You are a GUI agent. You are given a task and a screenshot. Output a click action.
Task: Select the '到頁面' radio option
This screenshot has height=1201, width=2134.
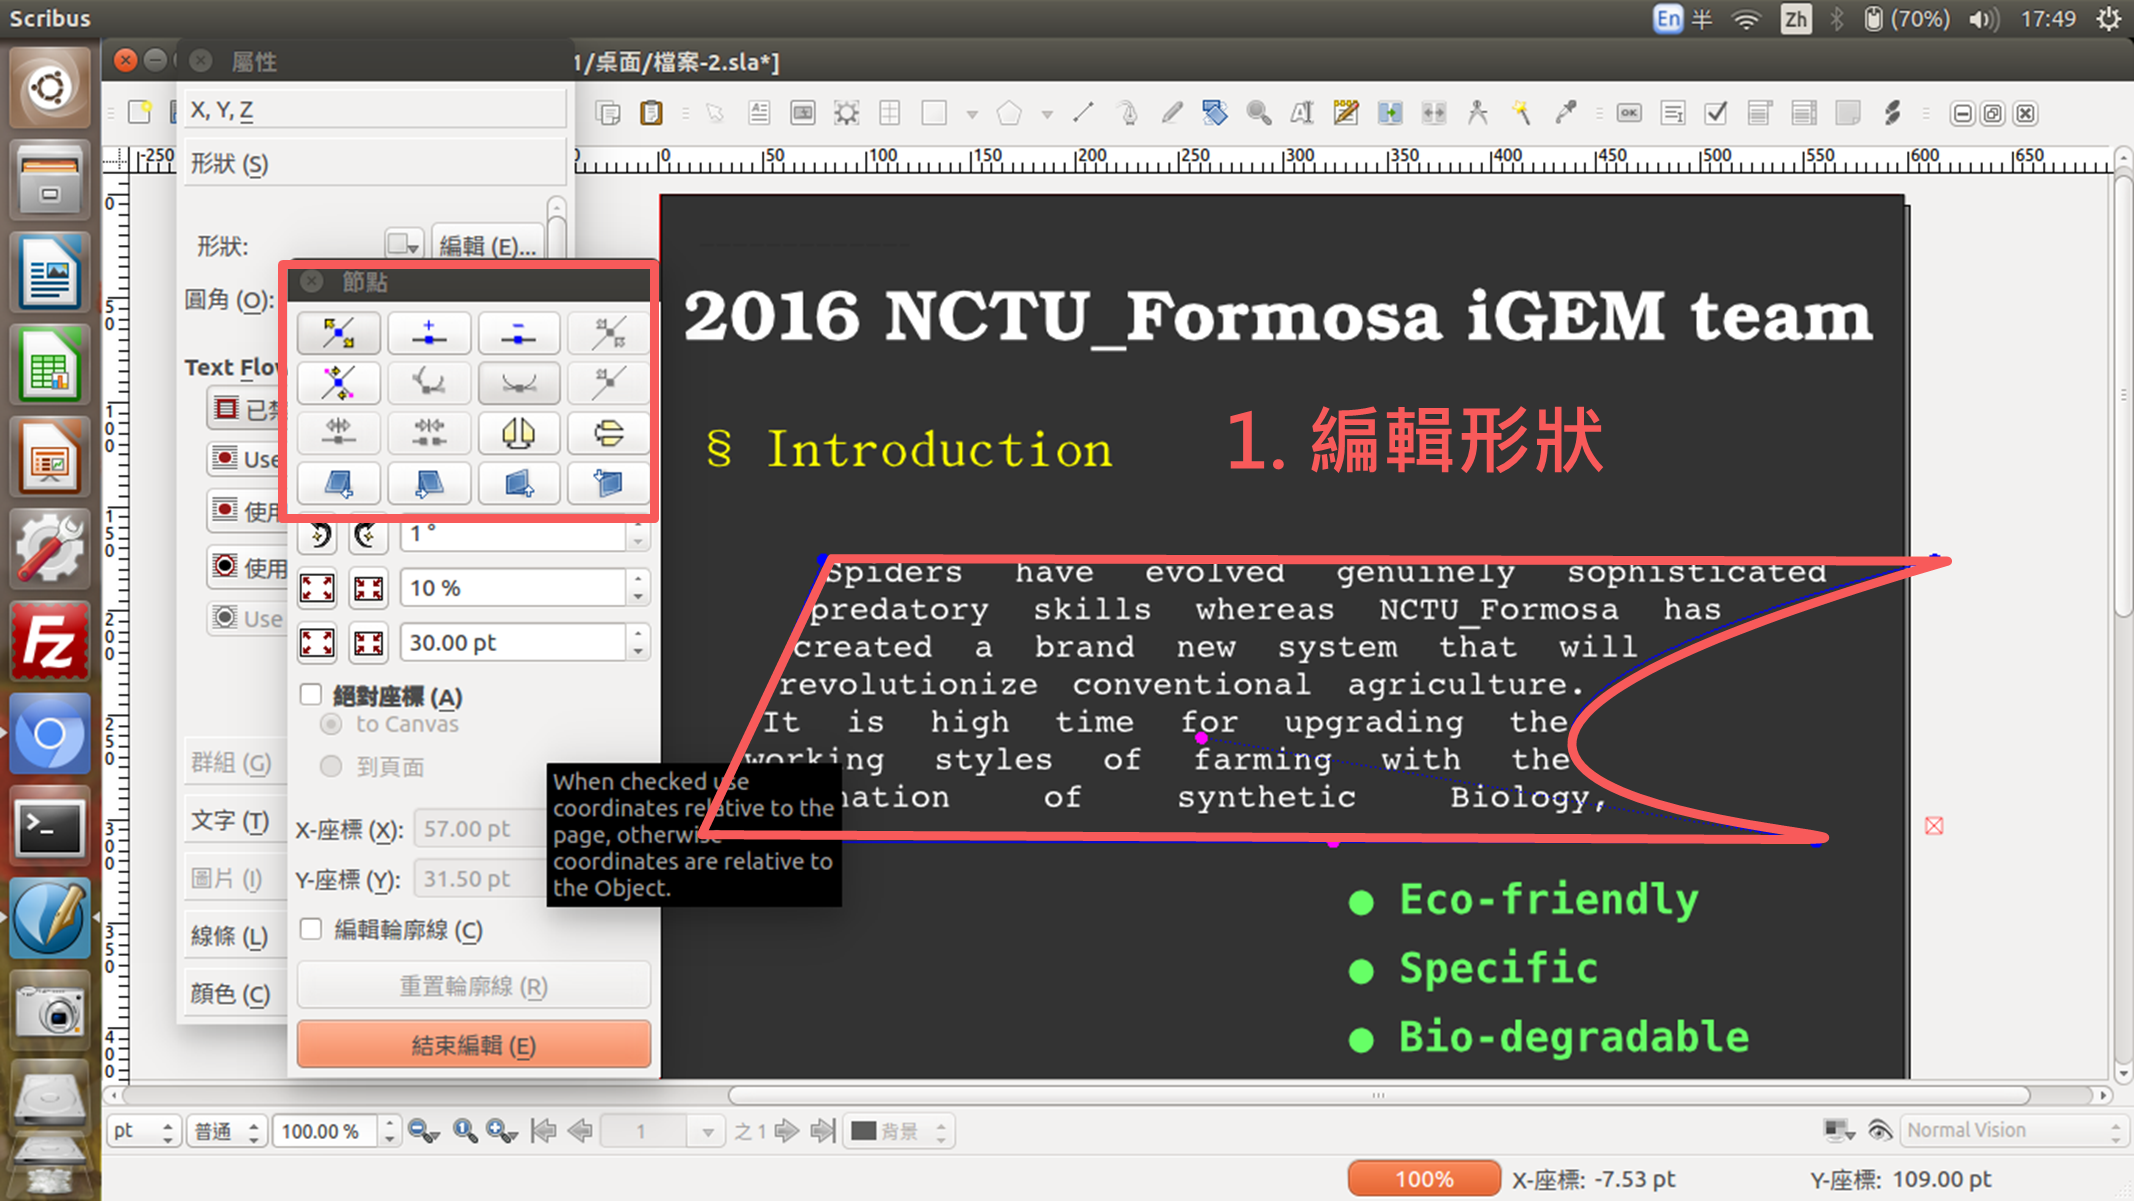[331, 767]
